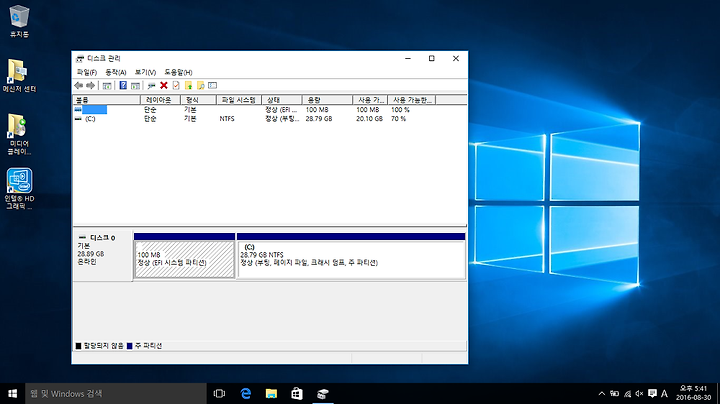The width and height of the screenshot is (720, 404).
Task: Click the last toolbar settings list icon
Action: (212, 85)
